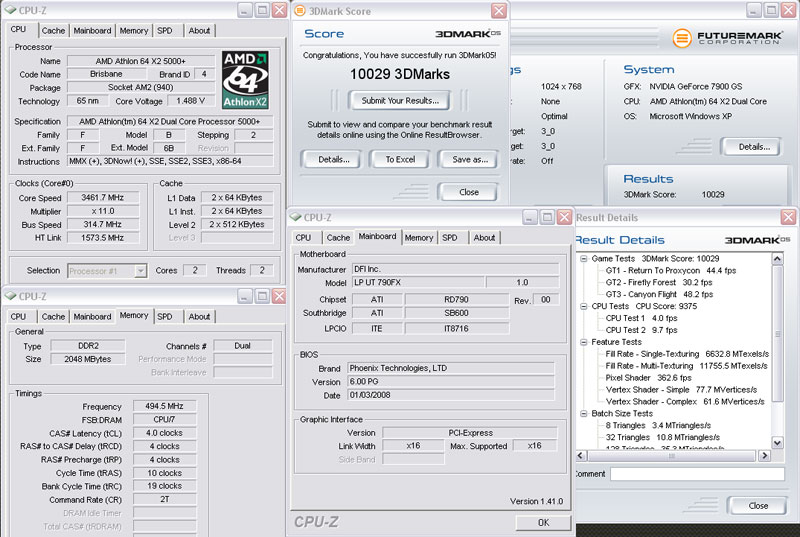Click Details button in 3DMark Score dialog
The width and height of the screenshot is (800, 537).
point(333,160)
